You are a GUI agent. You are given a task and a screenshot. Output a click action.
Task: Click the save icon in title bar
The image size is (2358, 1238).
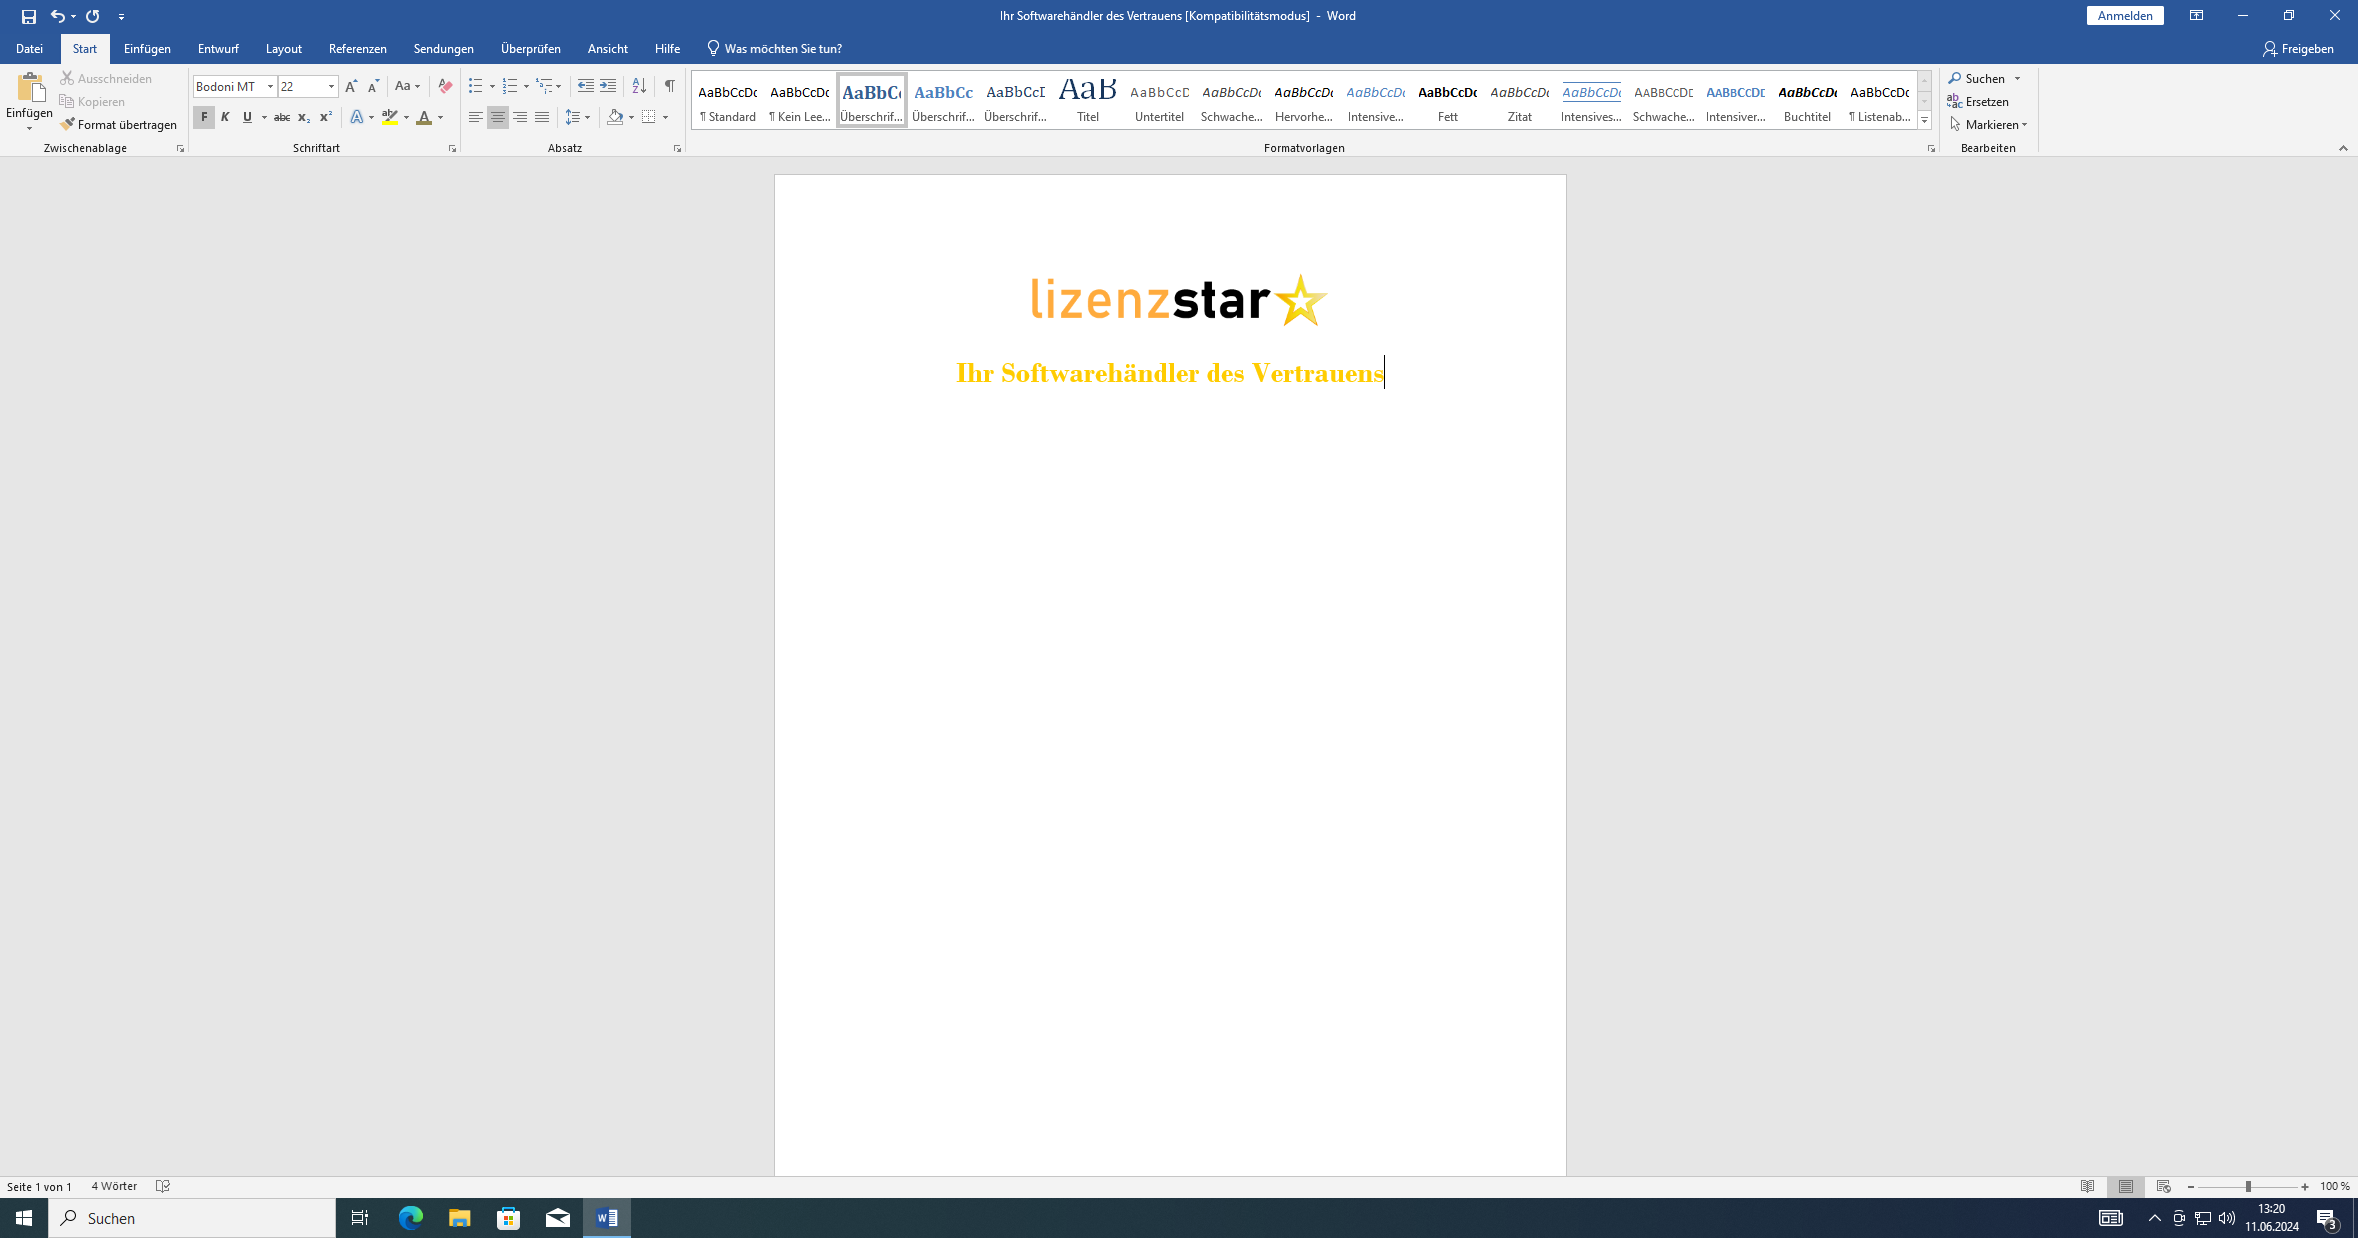29,16
